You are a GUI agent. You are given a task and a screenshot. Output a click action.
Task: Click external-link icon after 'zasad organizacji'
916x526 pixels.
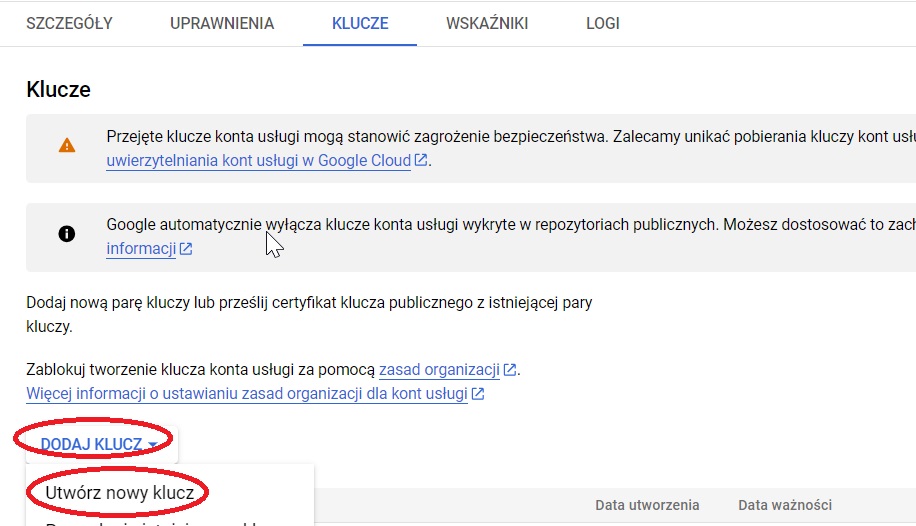(509, 369)
